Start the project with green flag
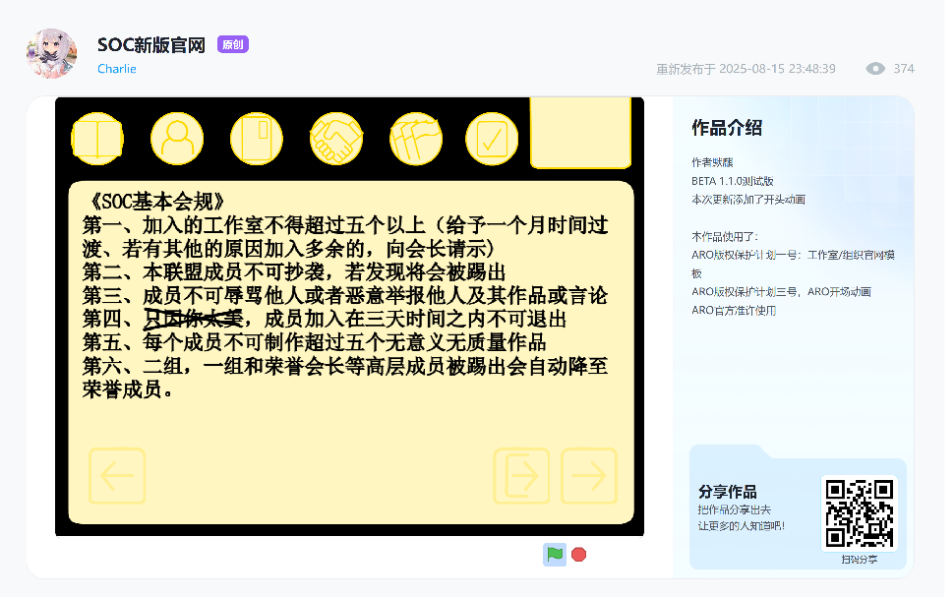945x597 pixels. [x=554, y=554]
